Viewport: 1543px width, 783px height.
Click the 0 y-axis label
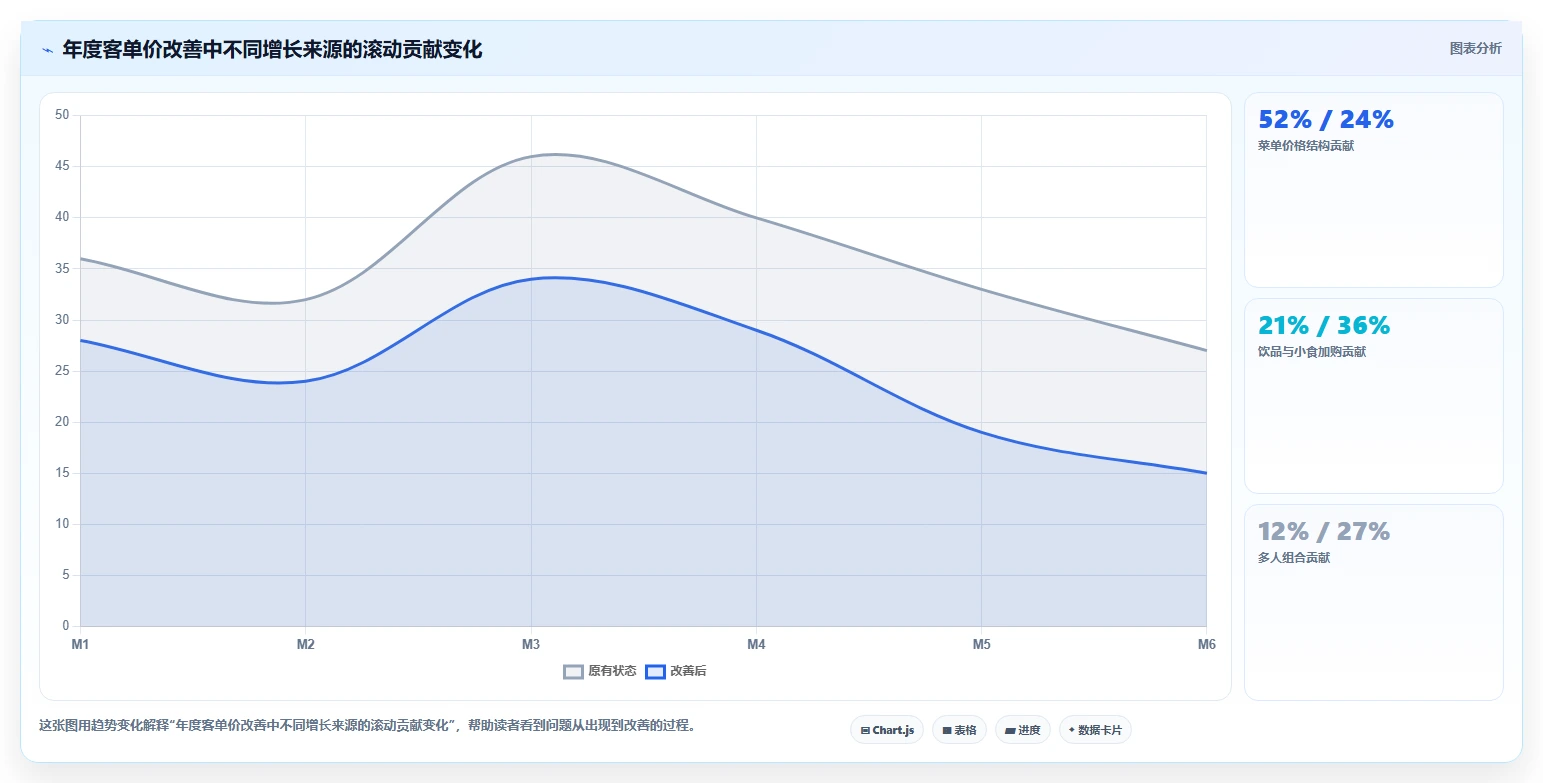tap(66, 626)
